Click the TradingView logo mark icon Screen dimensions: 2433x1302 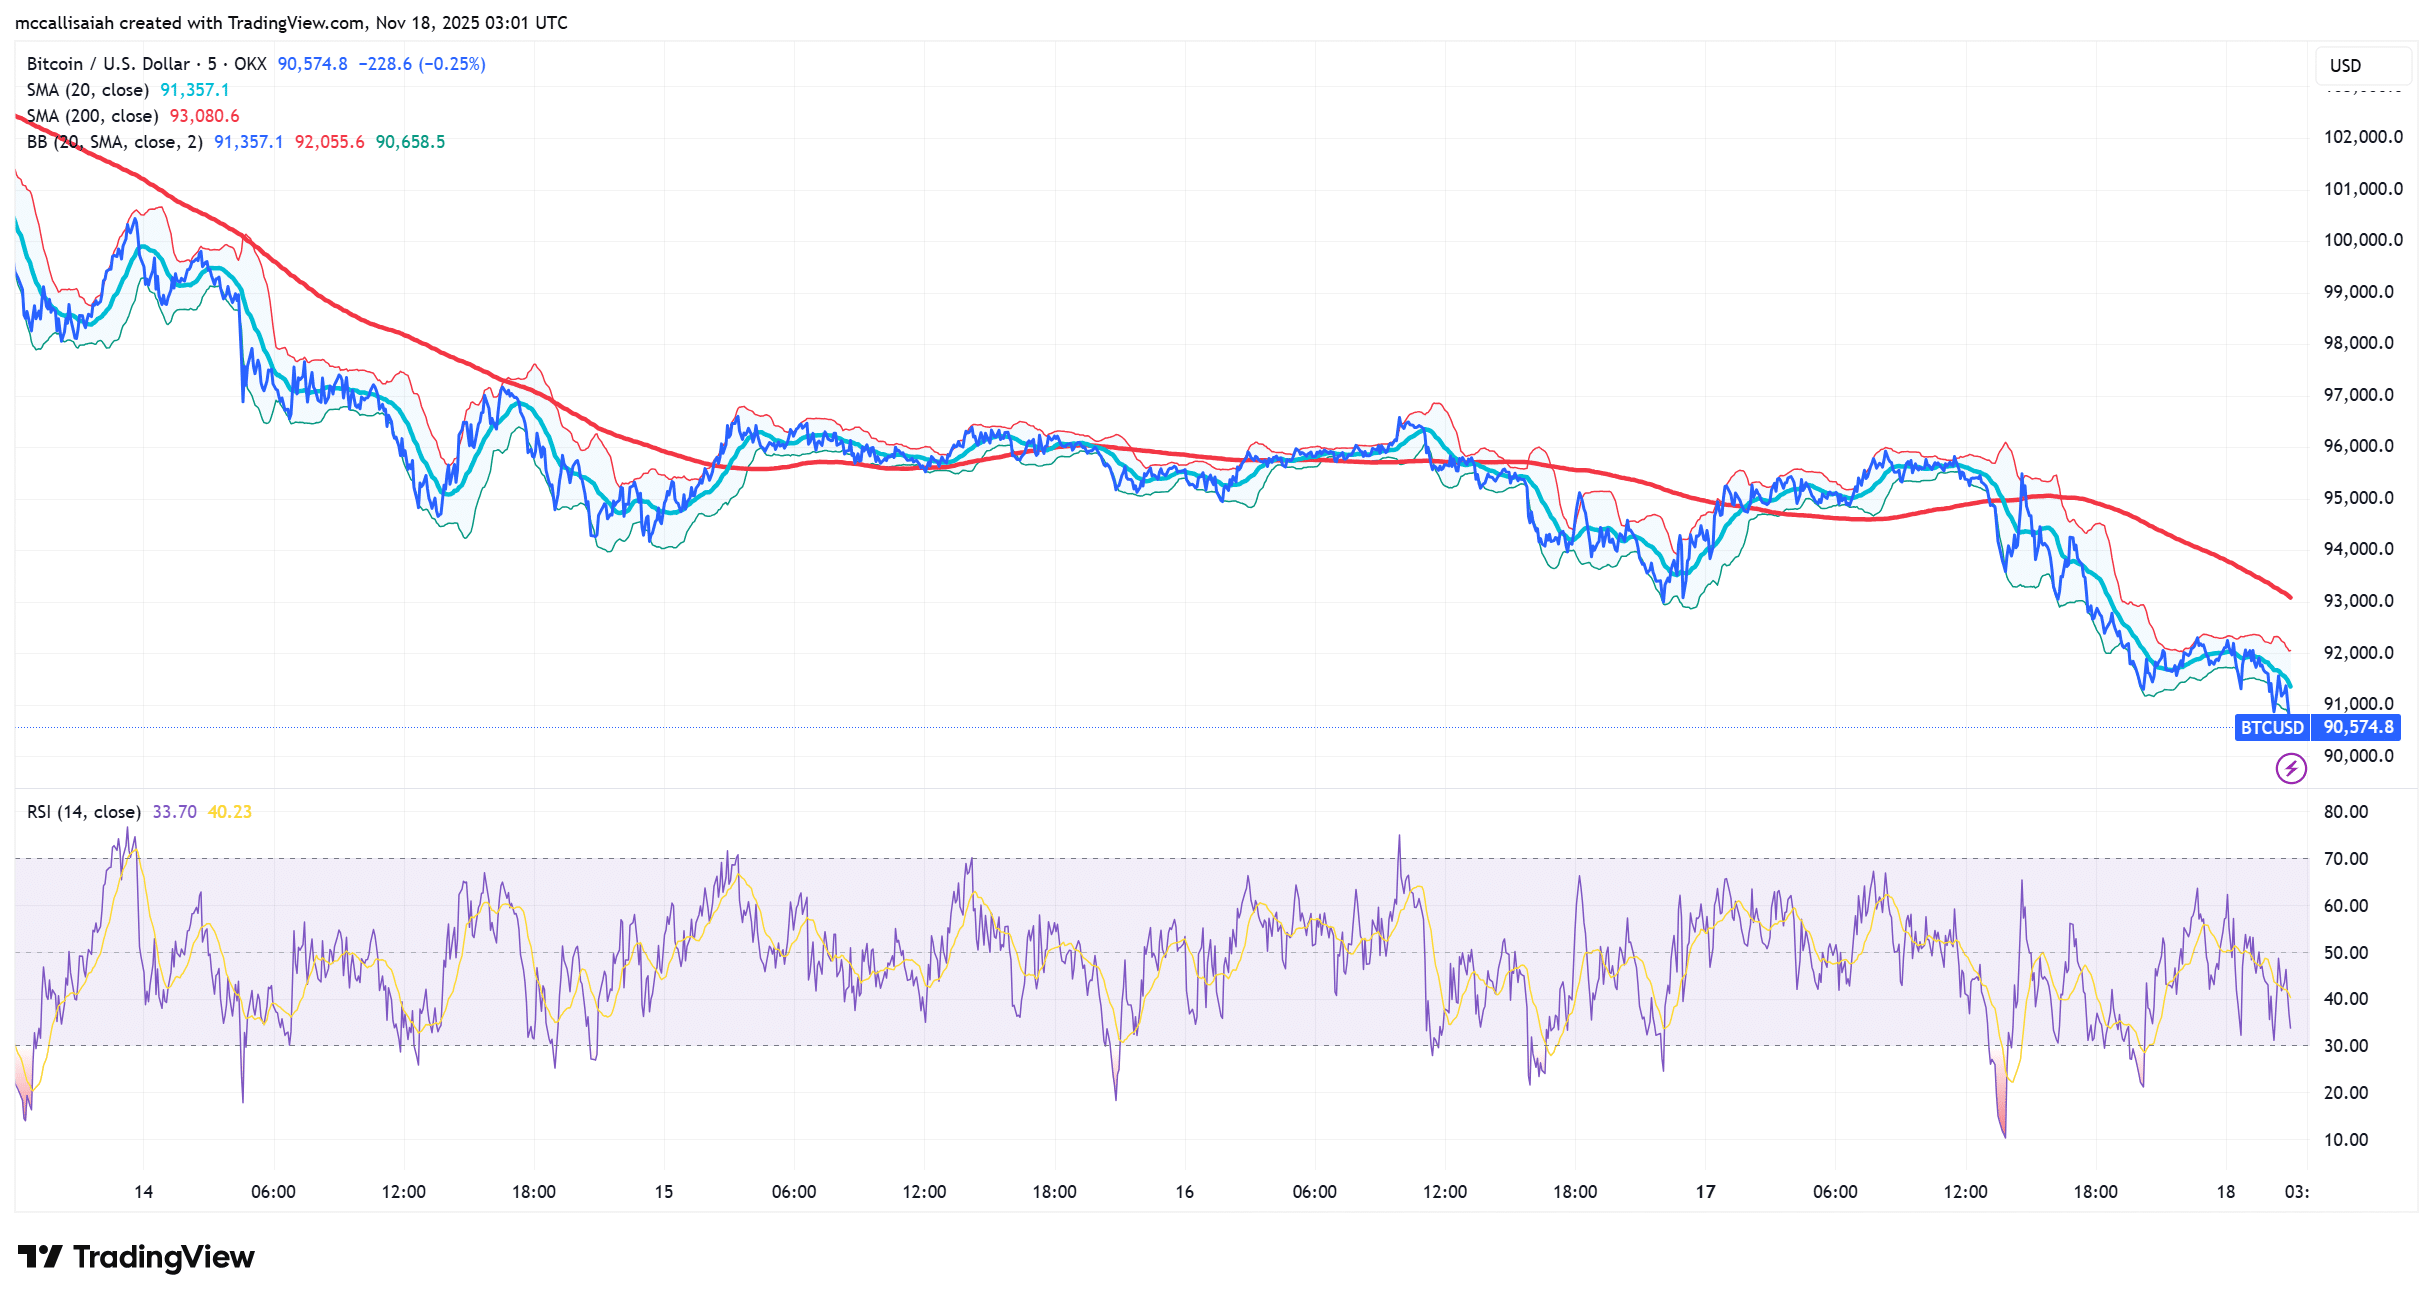tap(40, 1256)
